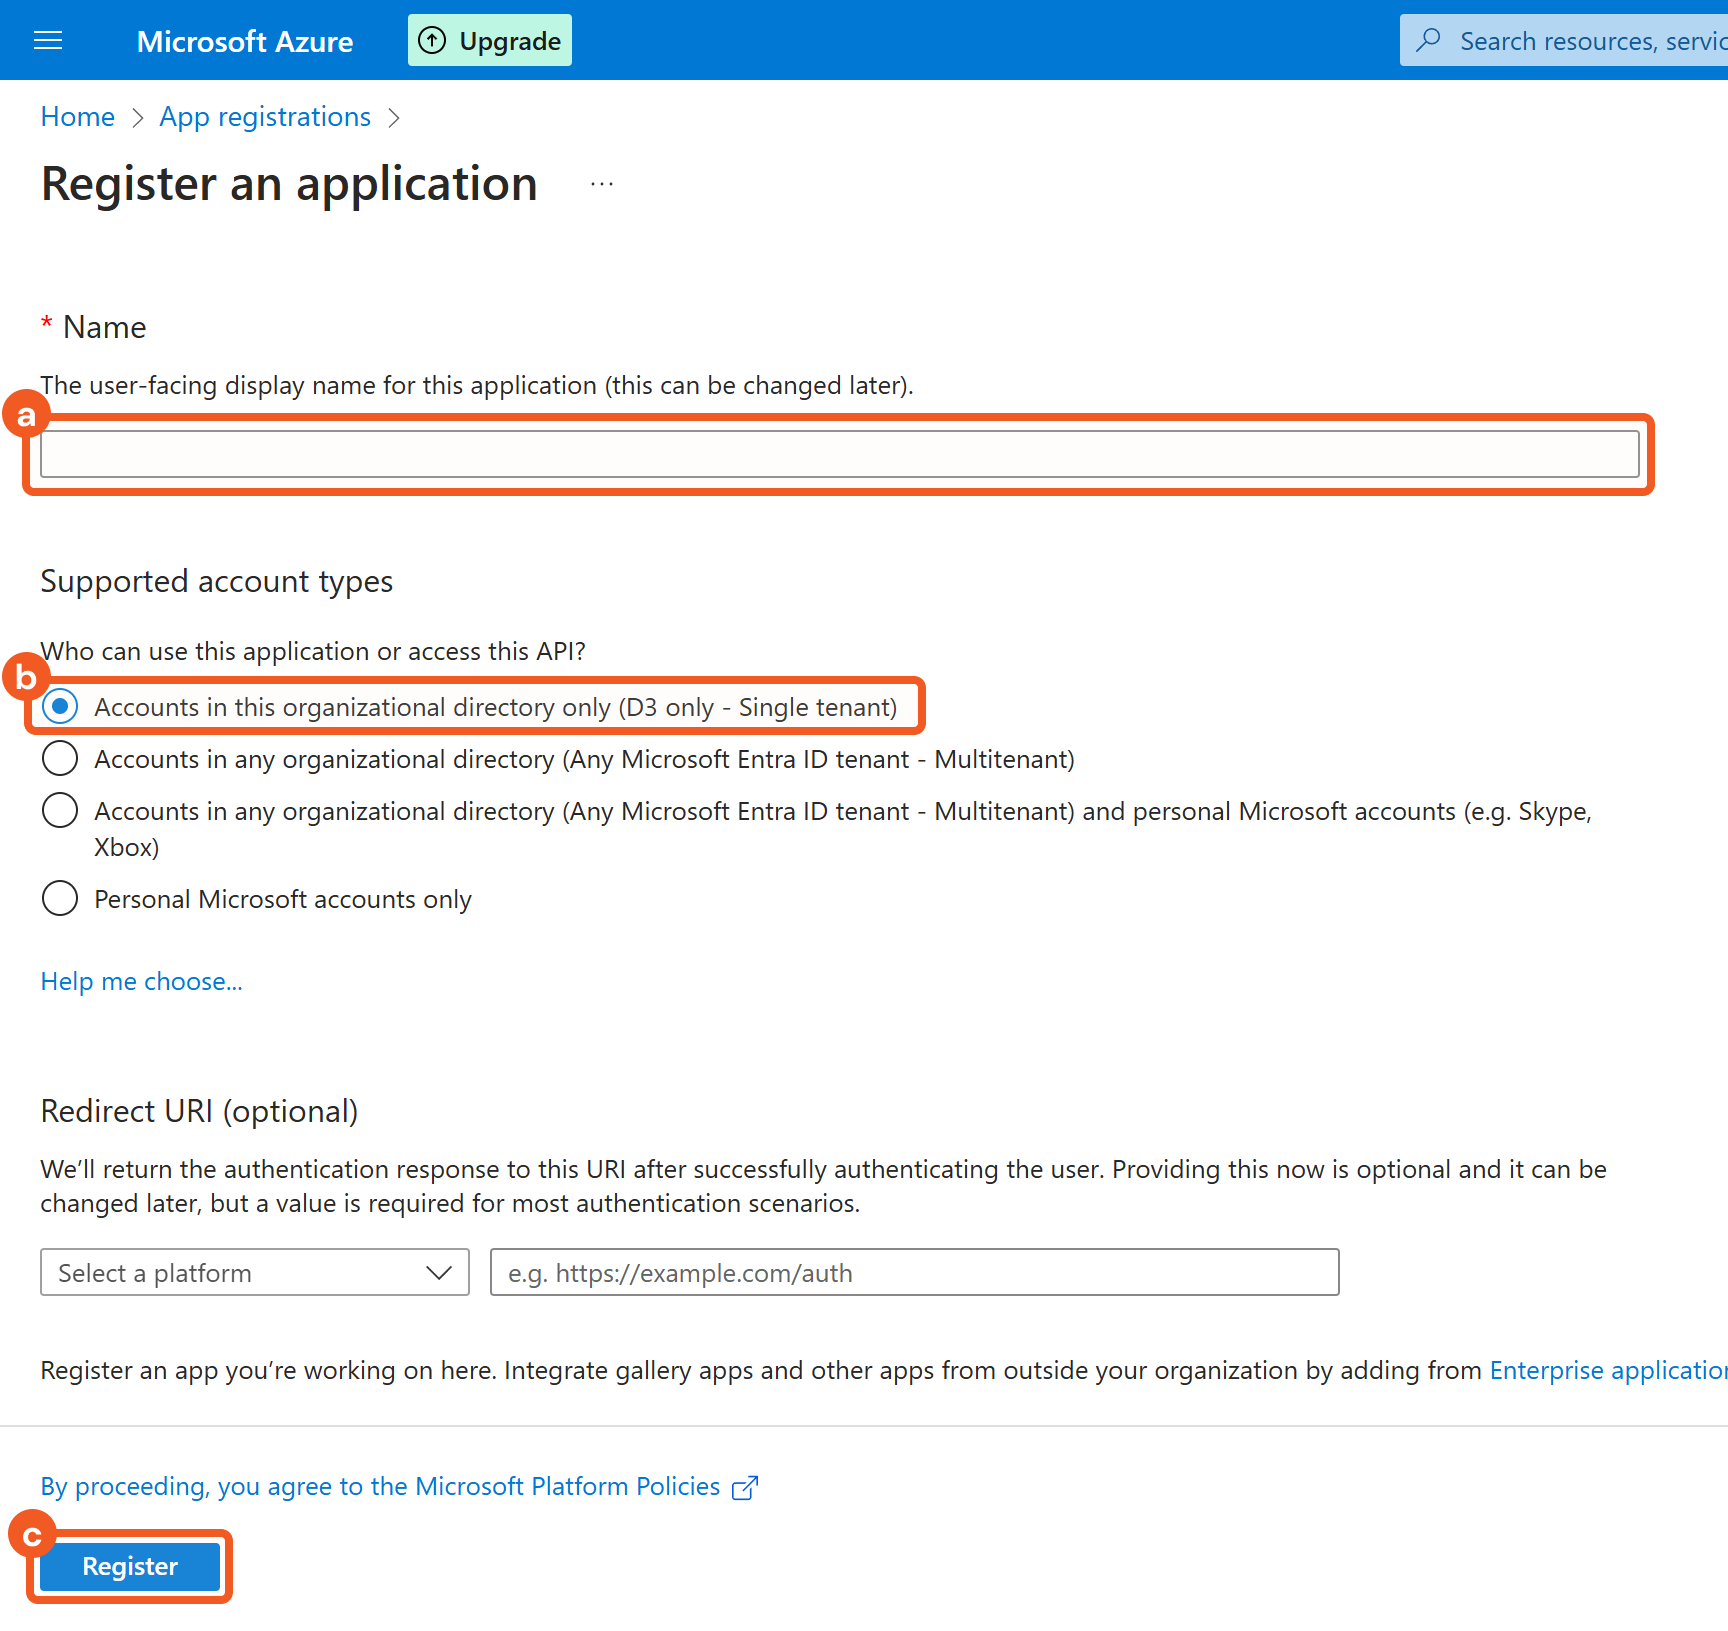Click the search magnifier icon
Viewport: 1728px width, 1631px height.
pos(1429,40)
